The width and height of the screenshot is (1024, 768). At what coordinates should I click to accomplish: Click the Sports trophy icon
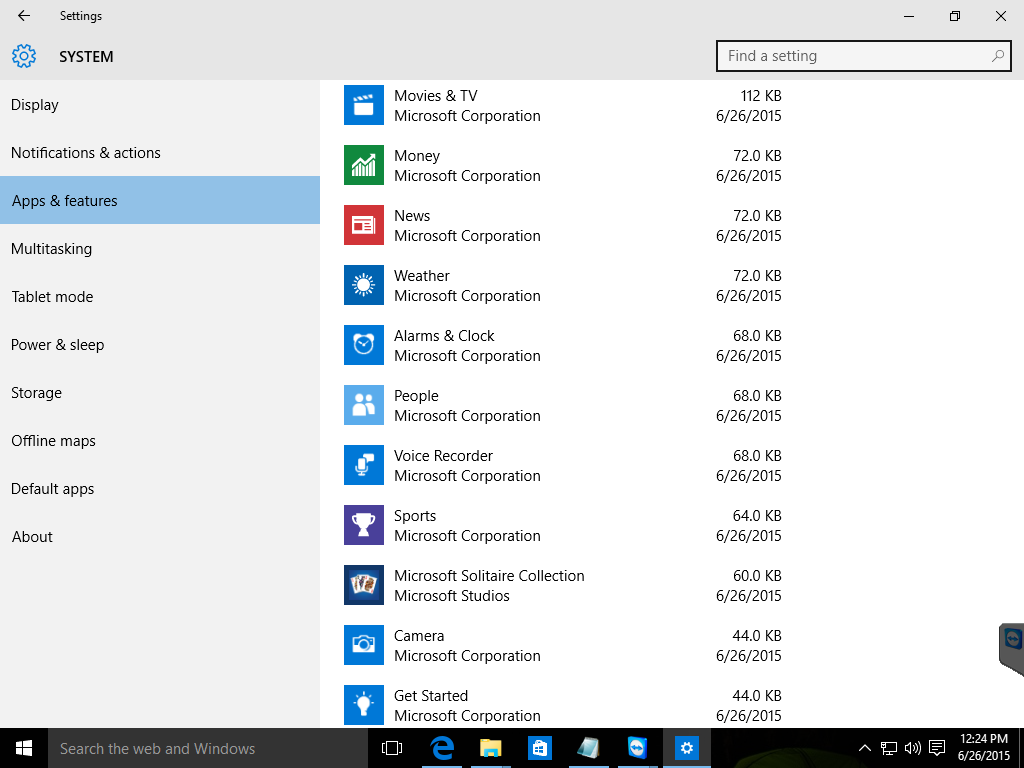(x=364, y=525)
